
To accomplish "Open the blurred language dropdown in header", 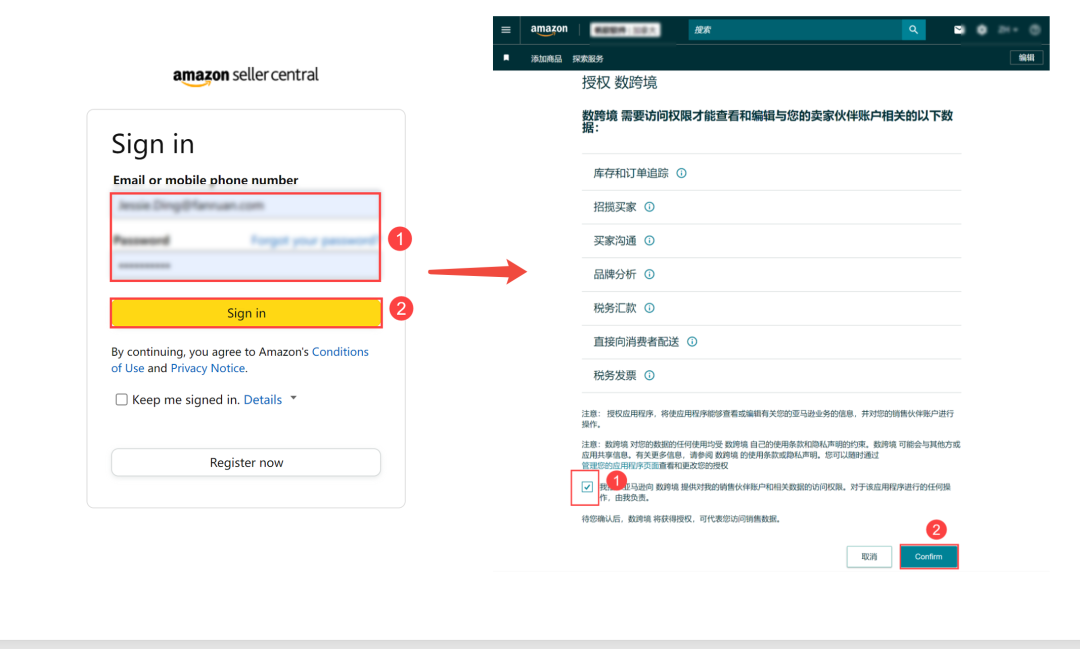I will pyautogui.click(x=1008, y=30).
